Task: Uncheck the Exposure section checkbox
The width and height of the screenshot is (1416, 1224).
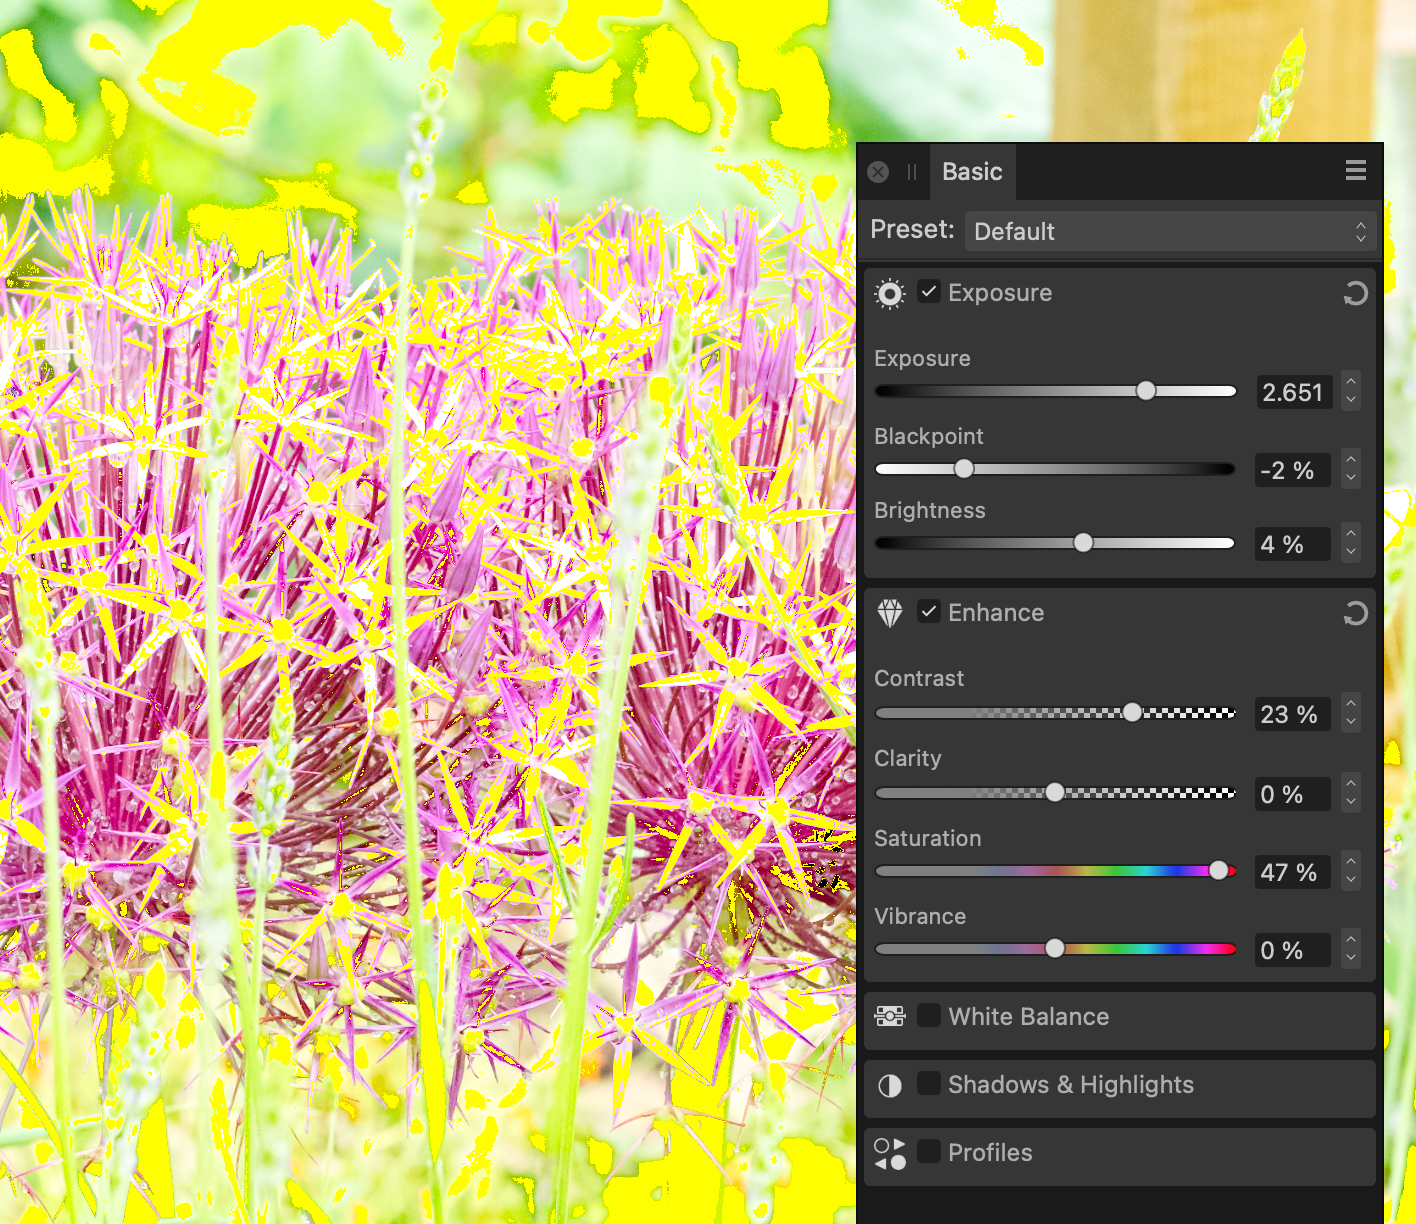Action: click(929, 292)
